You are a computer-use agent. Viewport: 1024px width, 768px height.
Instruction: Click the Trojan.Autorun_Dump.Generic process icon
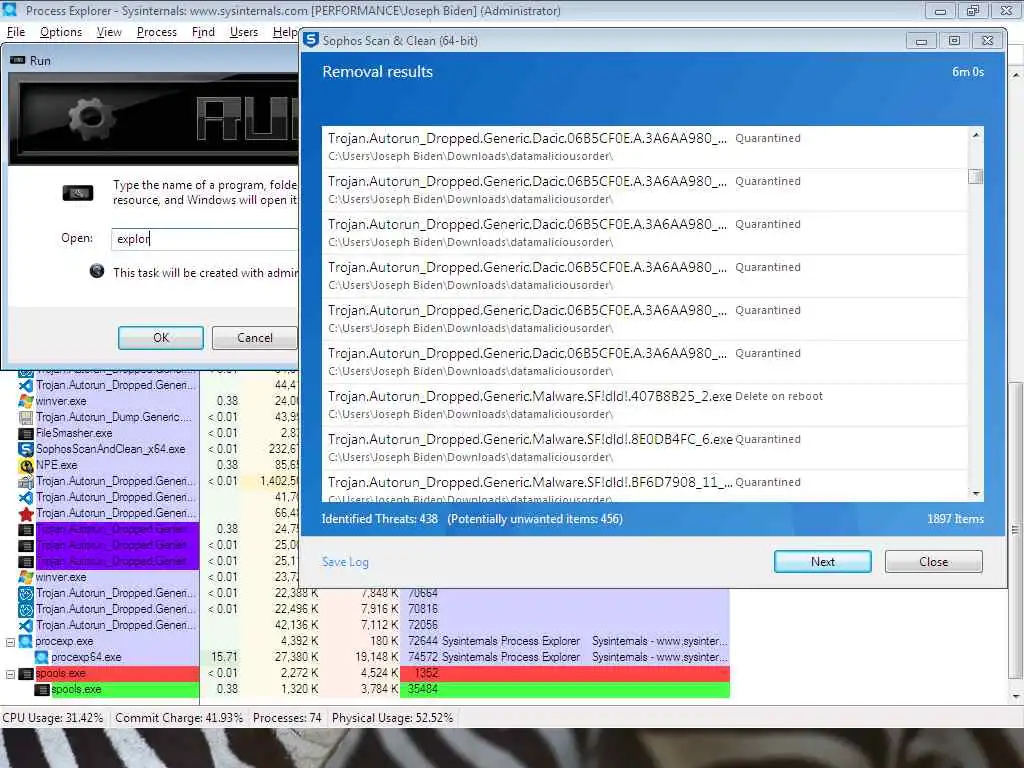click(25, 417)
